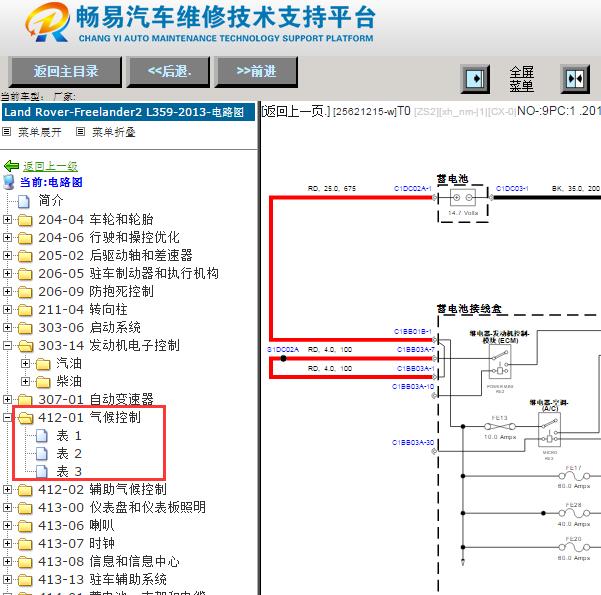601x595 pixels.
Task: Click the 简介 page icon
Action: click(x=24, y=201)
